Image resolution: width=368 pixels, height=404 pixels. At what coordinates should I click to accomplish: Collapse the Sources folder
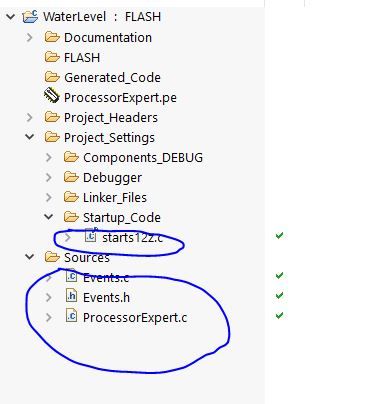(x=30, y=257)
